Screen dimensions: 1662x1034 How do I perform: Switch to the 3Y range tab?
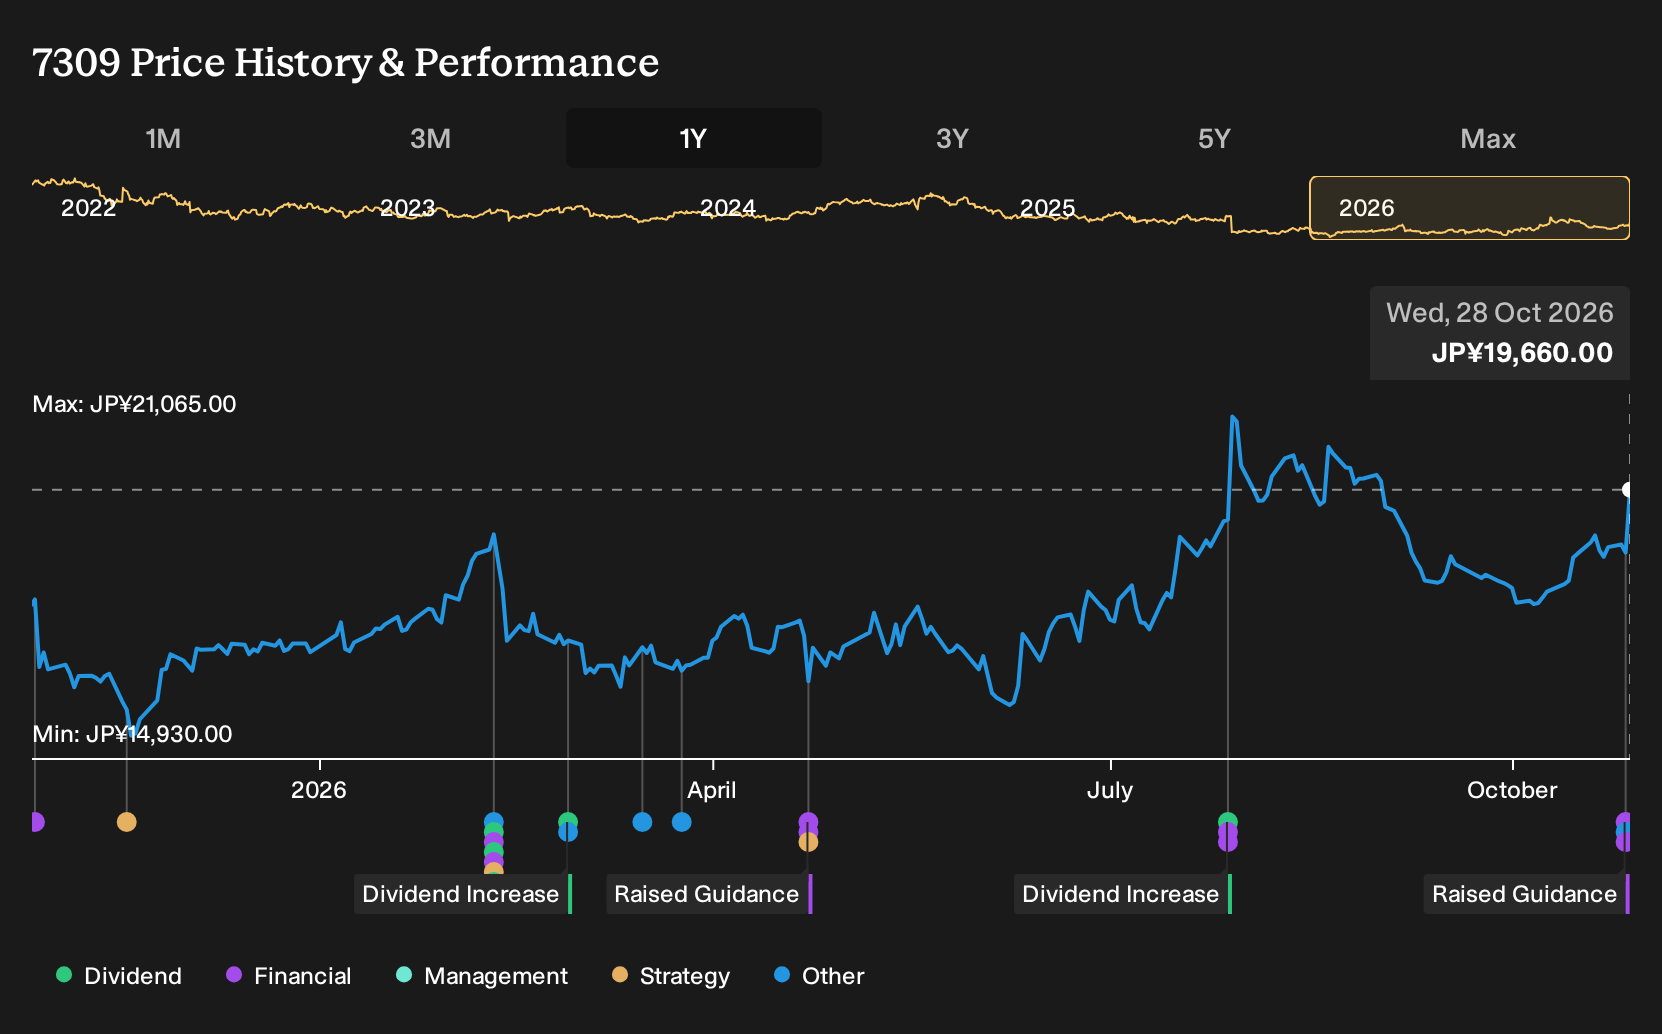point(952,138)
